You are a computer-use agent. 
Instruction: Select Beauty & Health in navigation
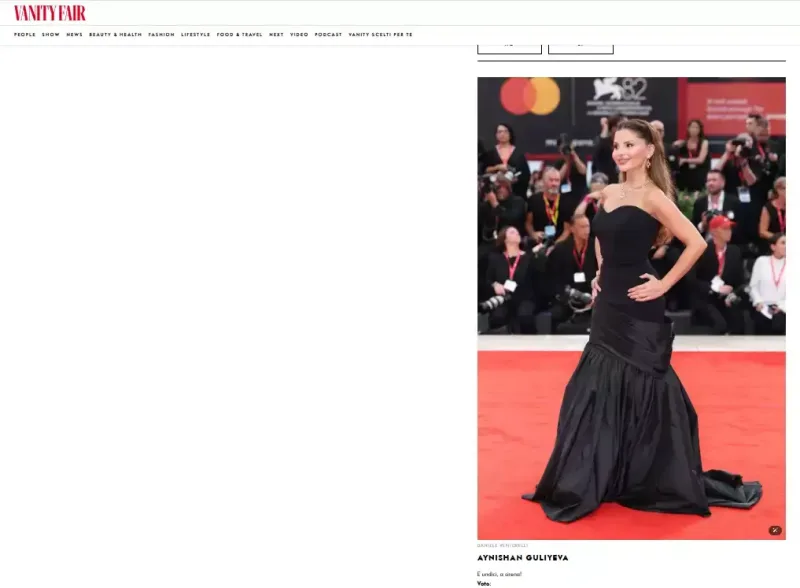click(115, 35)
